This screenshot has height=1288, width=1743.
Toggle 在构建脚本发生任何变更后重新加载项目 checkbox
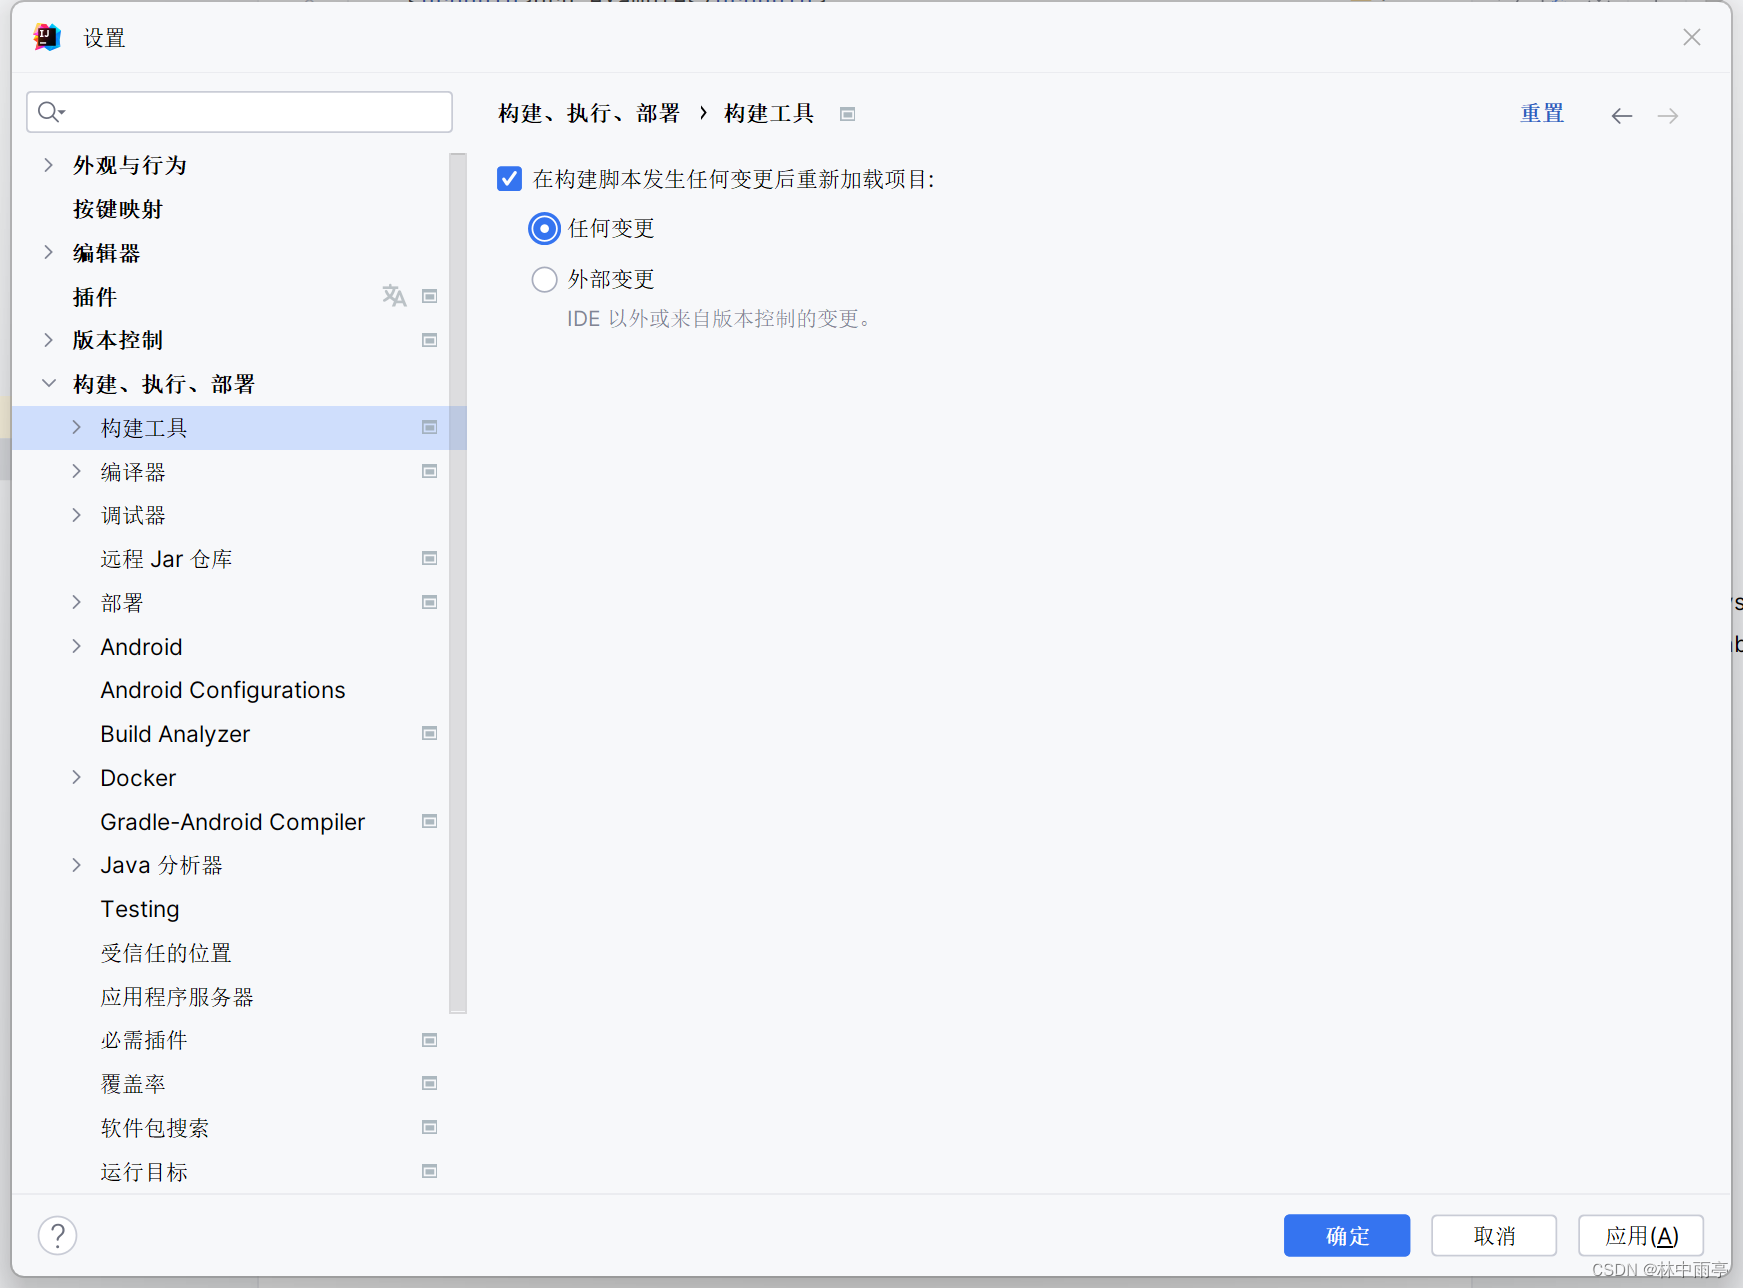click(509, 179)
